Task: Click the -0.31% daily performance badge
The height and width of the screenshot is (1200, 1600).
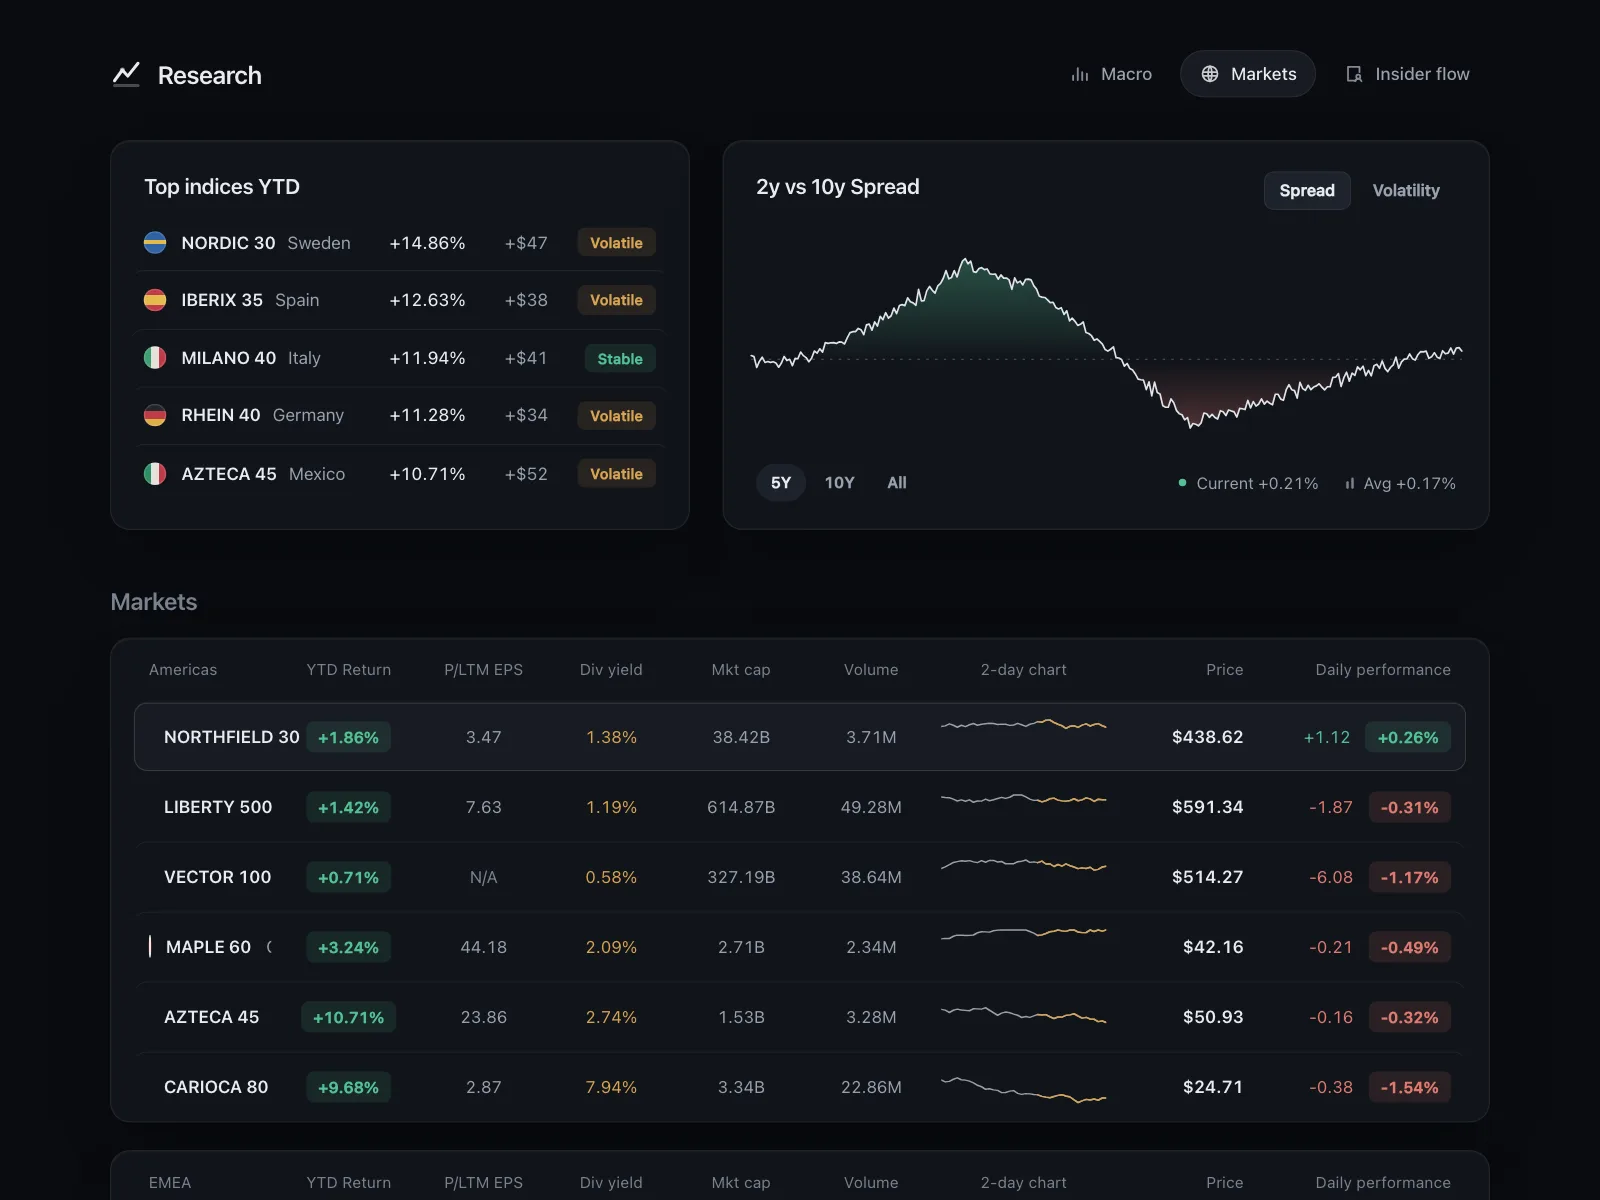Action: pyautogui.click(x=1409, y=807)
